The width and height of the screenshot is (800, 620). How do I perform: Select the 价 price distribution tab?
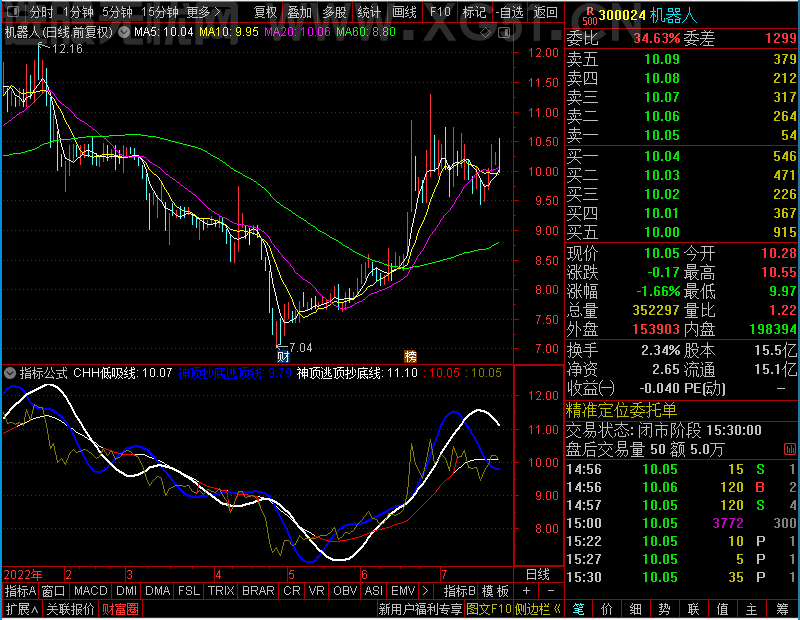tap(607, 609)
